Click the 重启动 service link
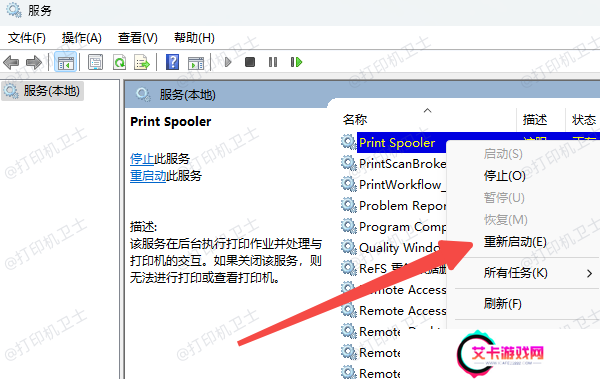This screenshot has width=600, height=379. click(148, 176)
